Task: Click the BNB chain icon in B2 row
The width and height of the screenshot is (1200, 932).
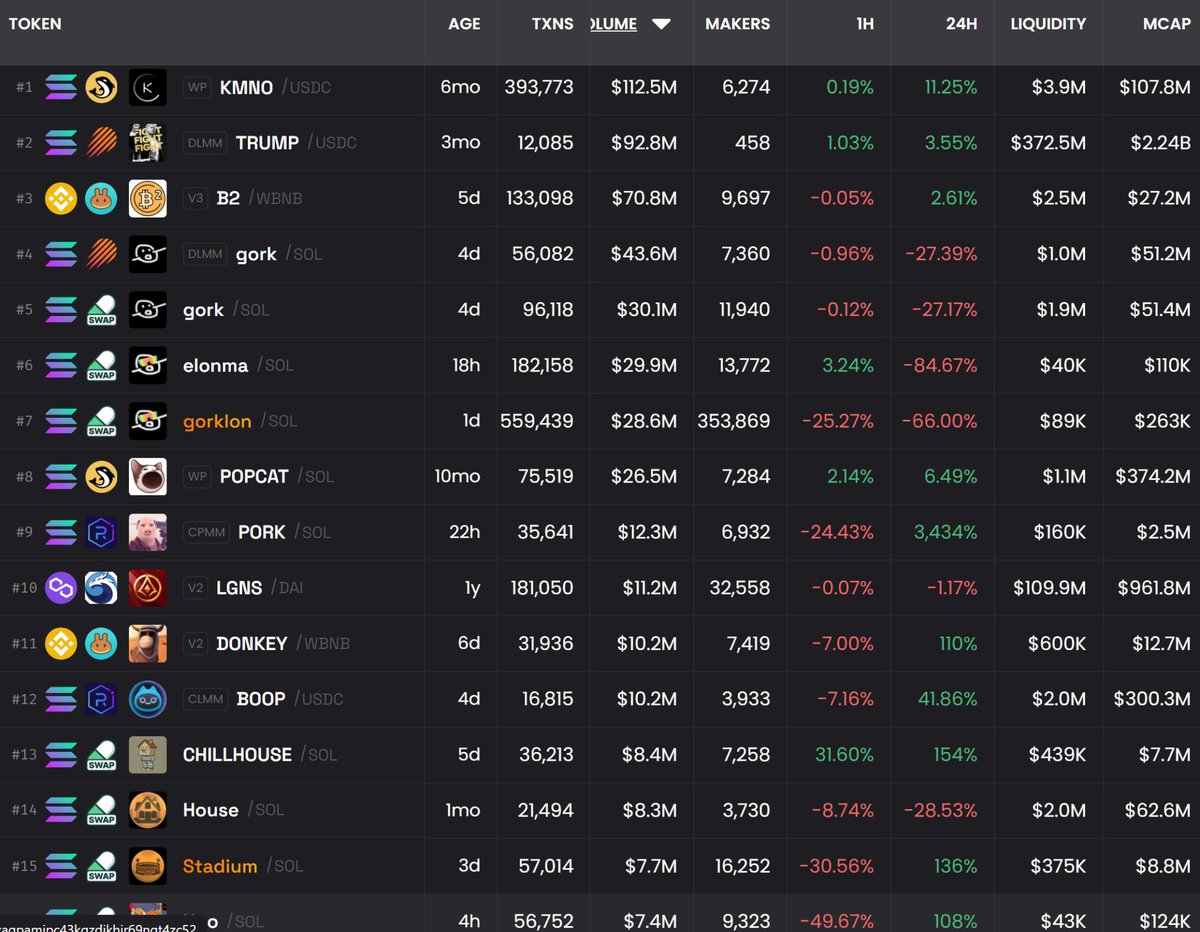Action: tap(60, 199)
